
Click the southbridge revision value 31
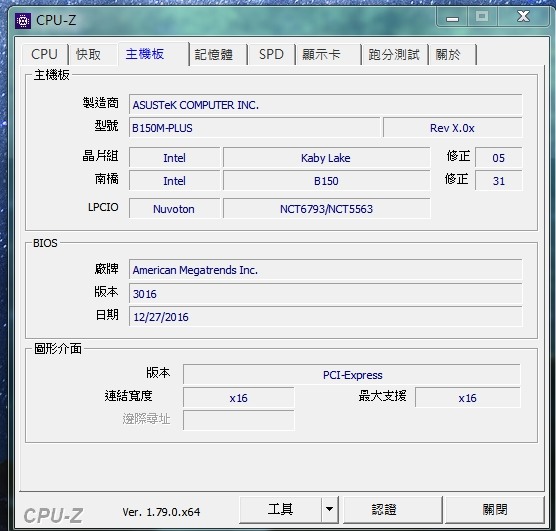coord(499,181)
